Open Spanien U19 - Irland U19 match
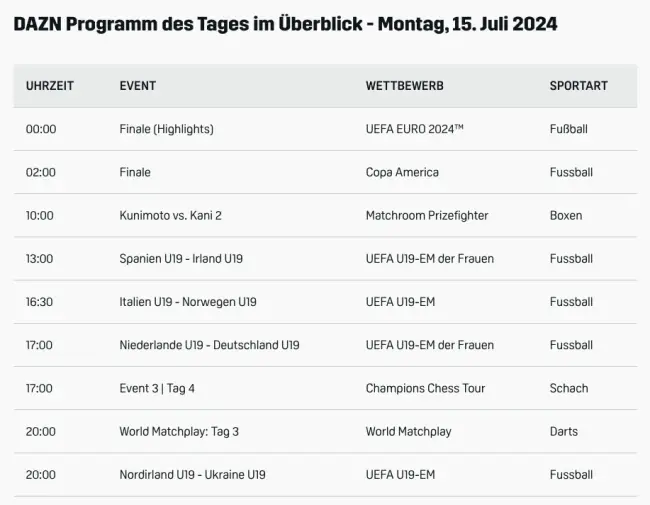Viewport: 650px width, 505px height. pos(181,259)
